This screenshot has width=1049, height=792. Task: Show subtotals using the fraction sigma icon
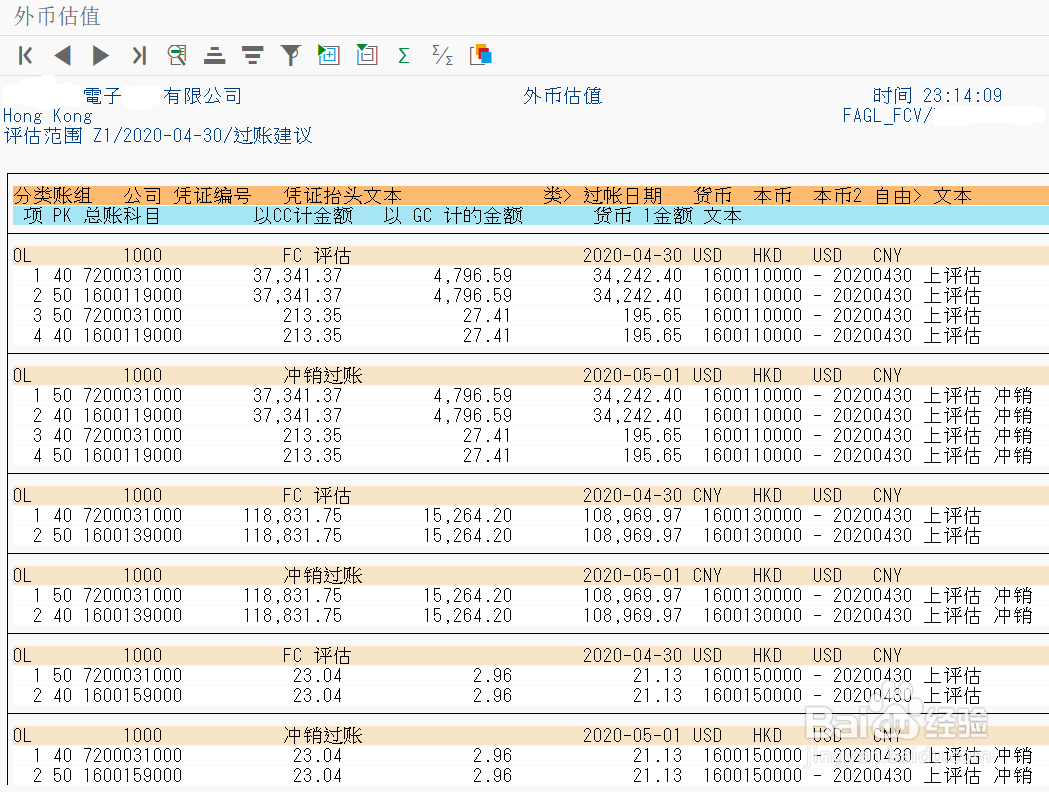pos(442,56)
